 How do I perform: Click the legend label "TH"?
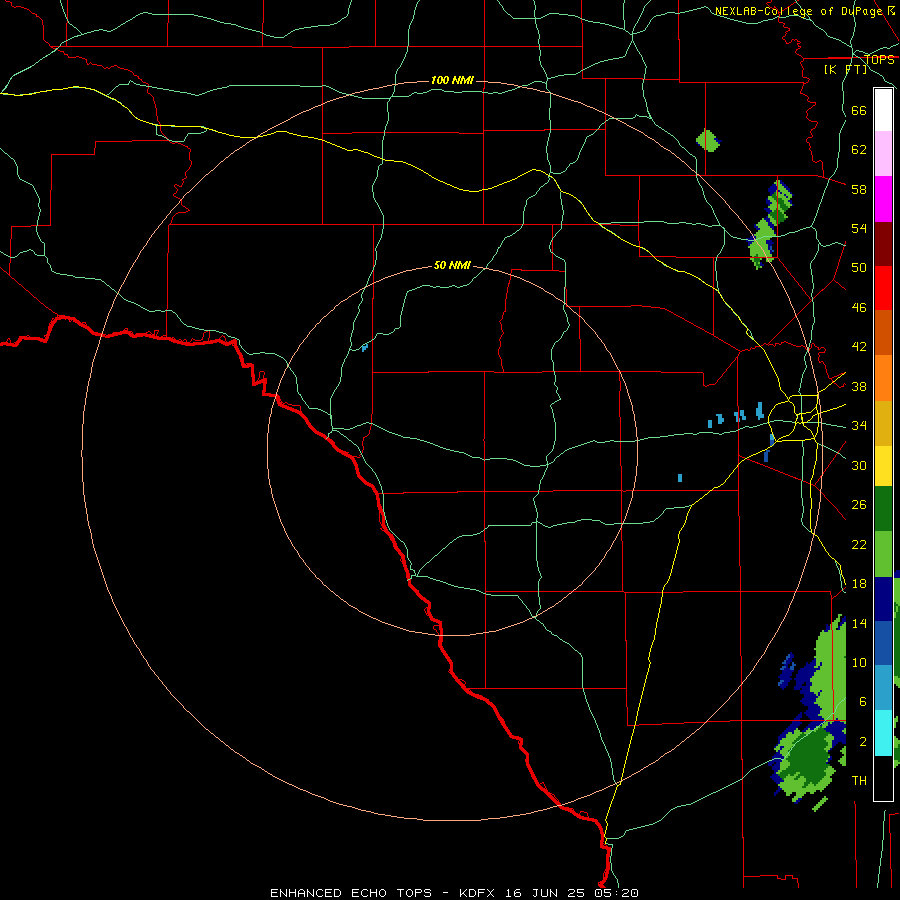[x=859, y=781]
